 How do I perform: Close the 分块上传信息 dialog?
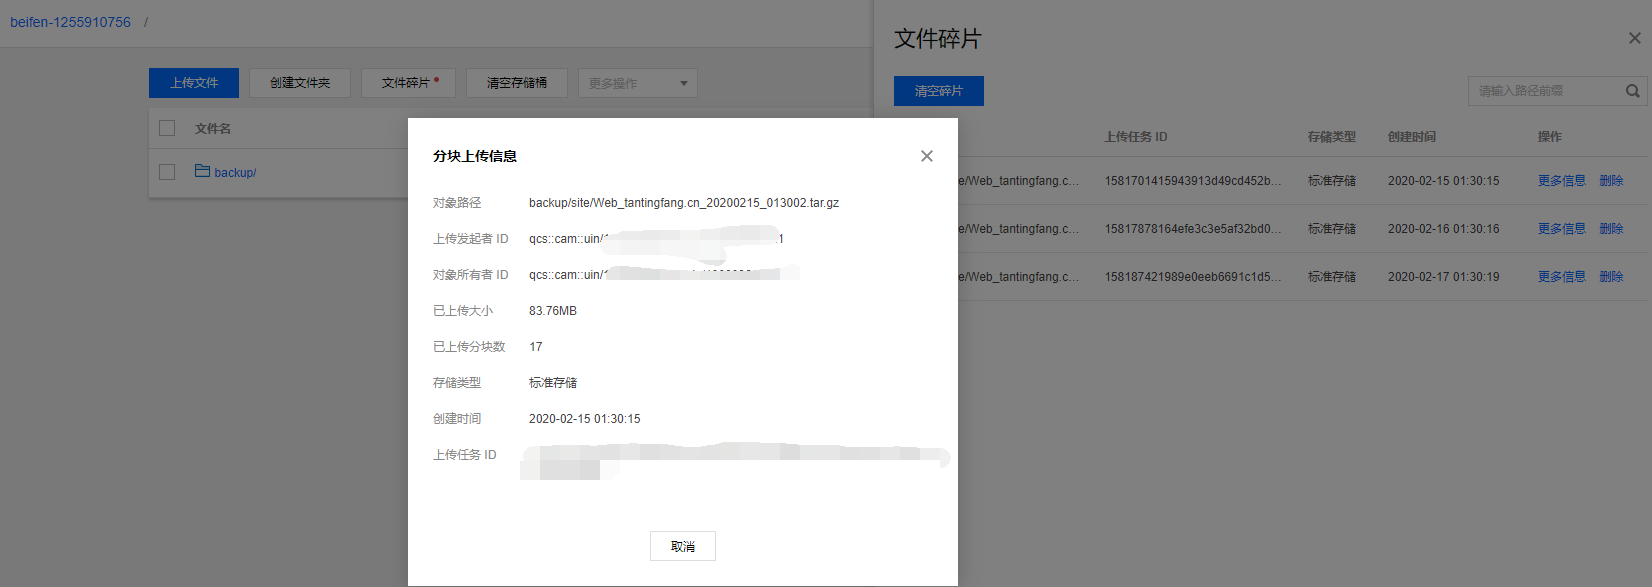927,156
